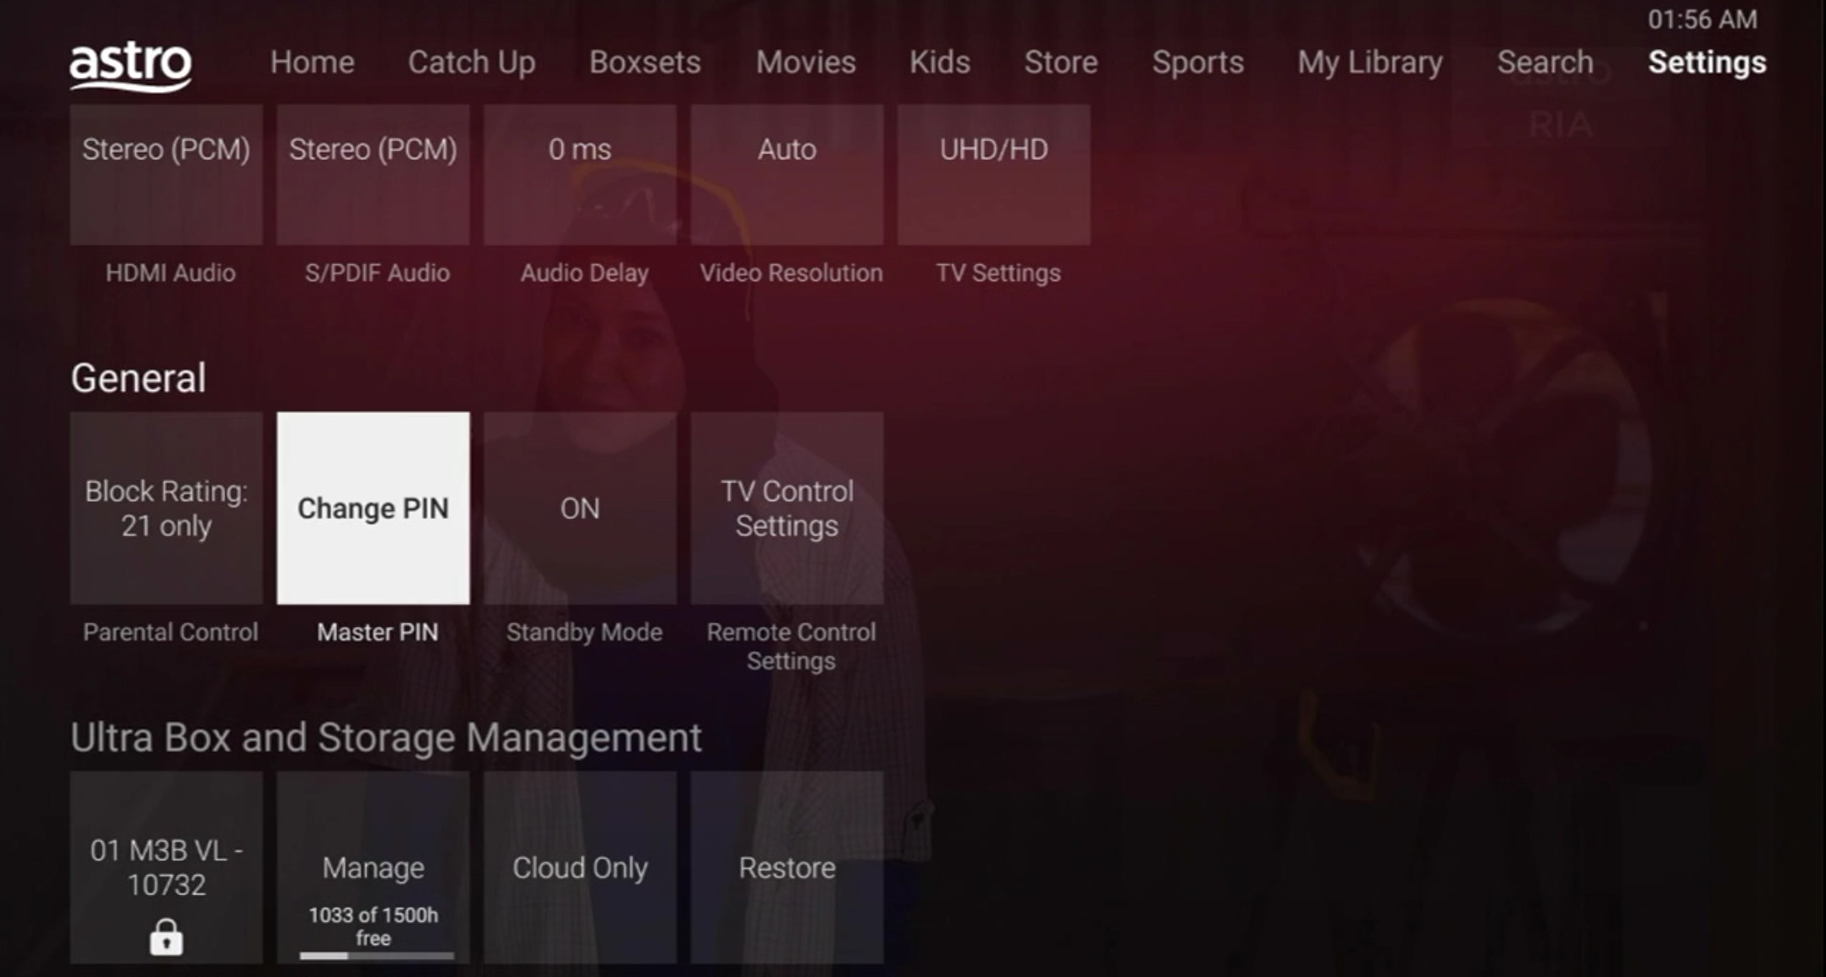Click the Parental Control label
The image size is (1826, 977).
click(x=170, y=632)
